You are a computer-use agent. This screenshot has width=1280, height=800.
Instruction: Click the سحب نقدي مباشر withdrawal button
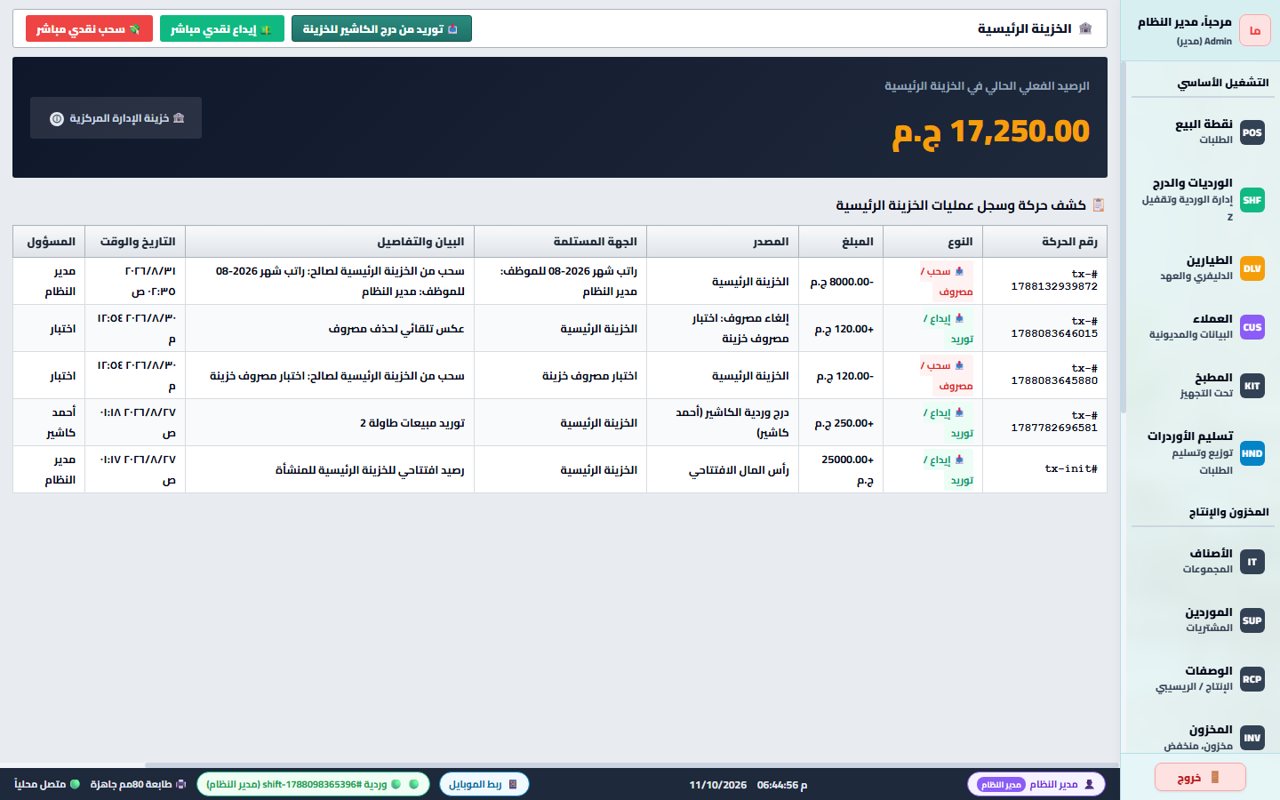coord(89,29)
